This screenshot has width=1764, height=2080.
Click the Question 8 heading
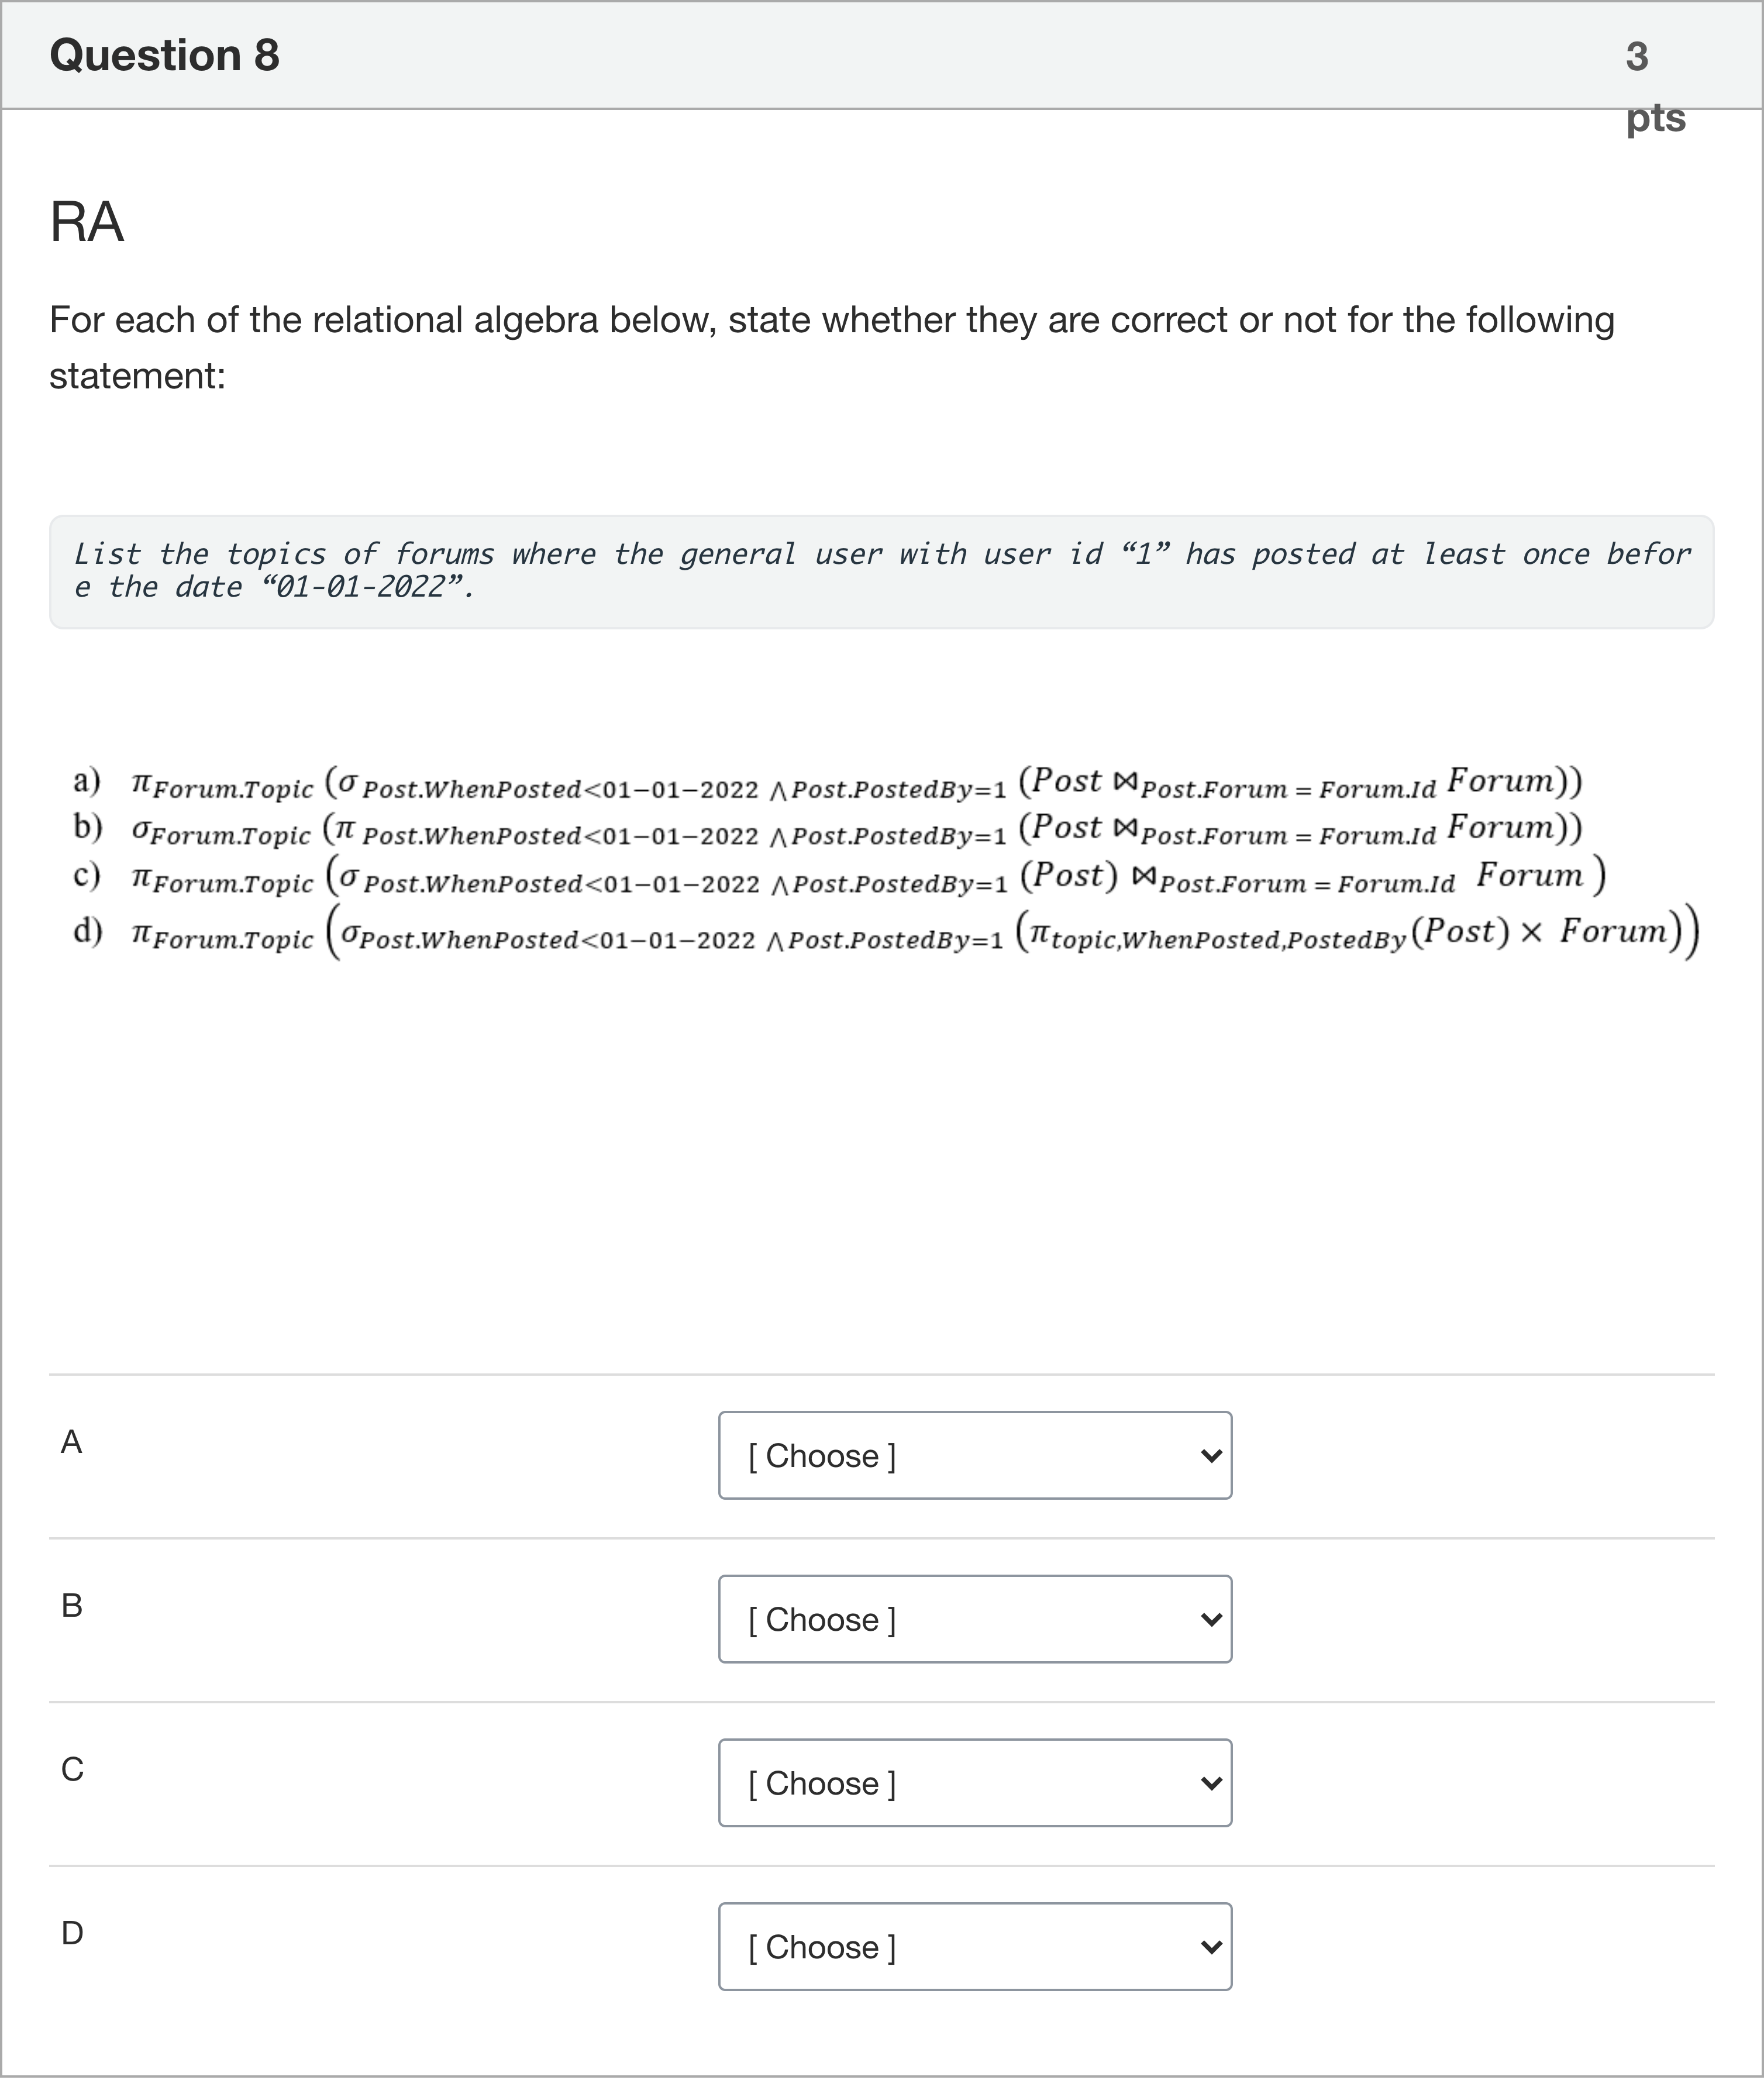165,55
